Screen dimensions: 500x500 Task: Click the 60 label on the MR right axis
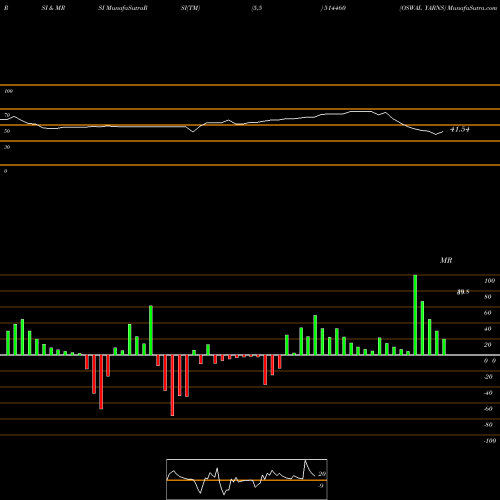click(488, 313)
